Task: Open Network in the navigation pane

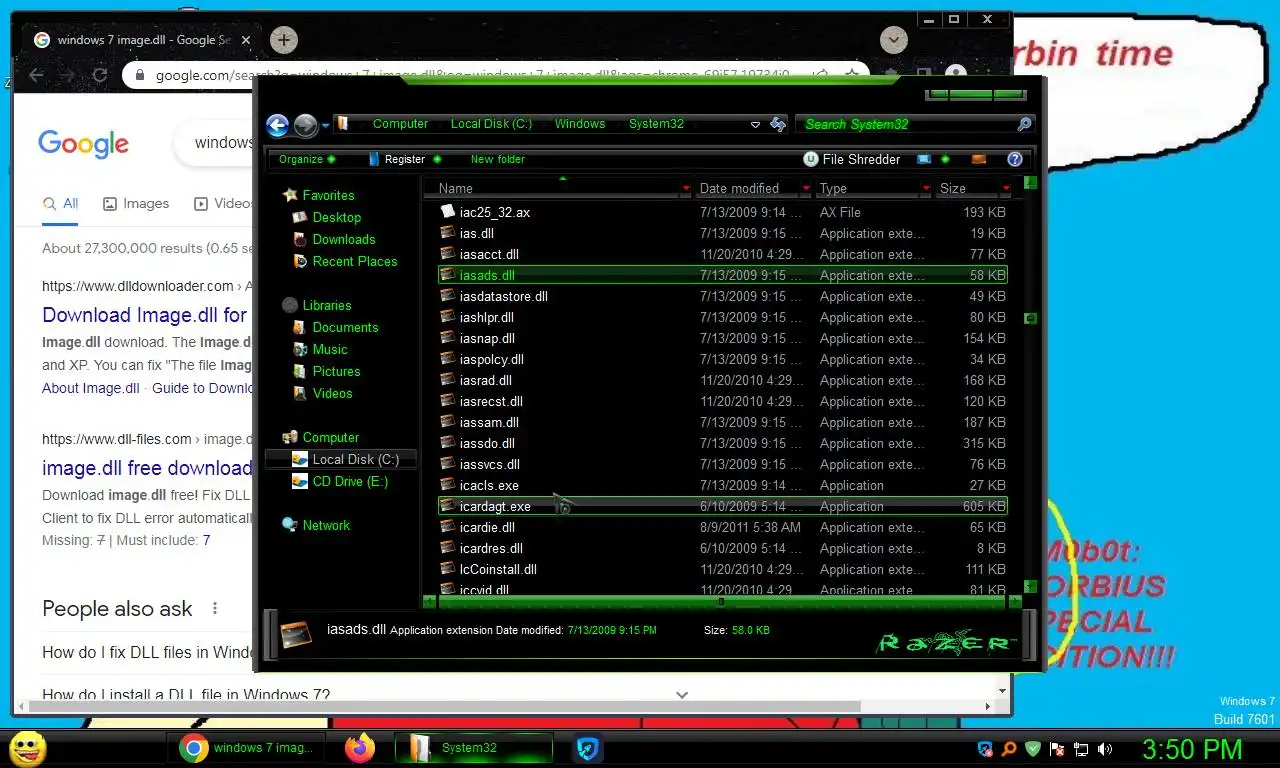Action: tap(326, 525)
